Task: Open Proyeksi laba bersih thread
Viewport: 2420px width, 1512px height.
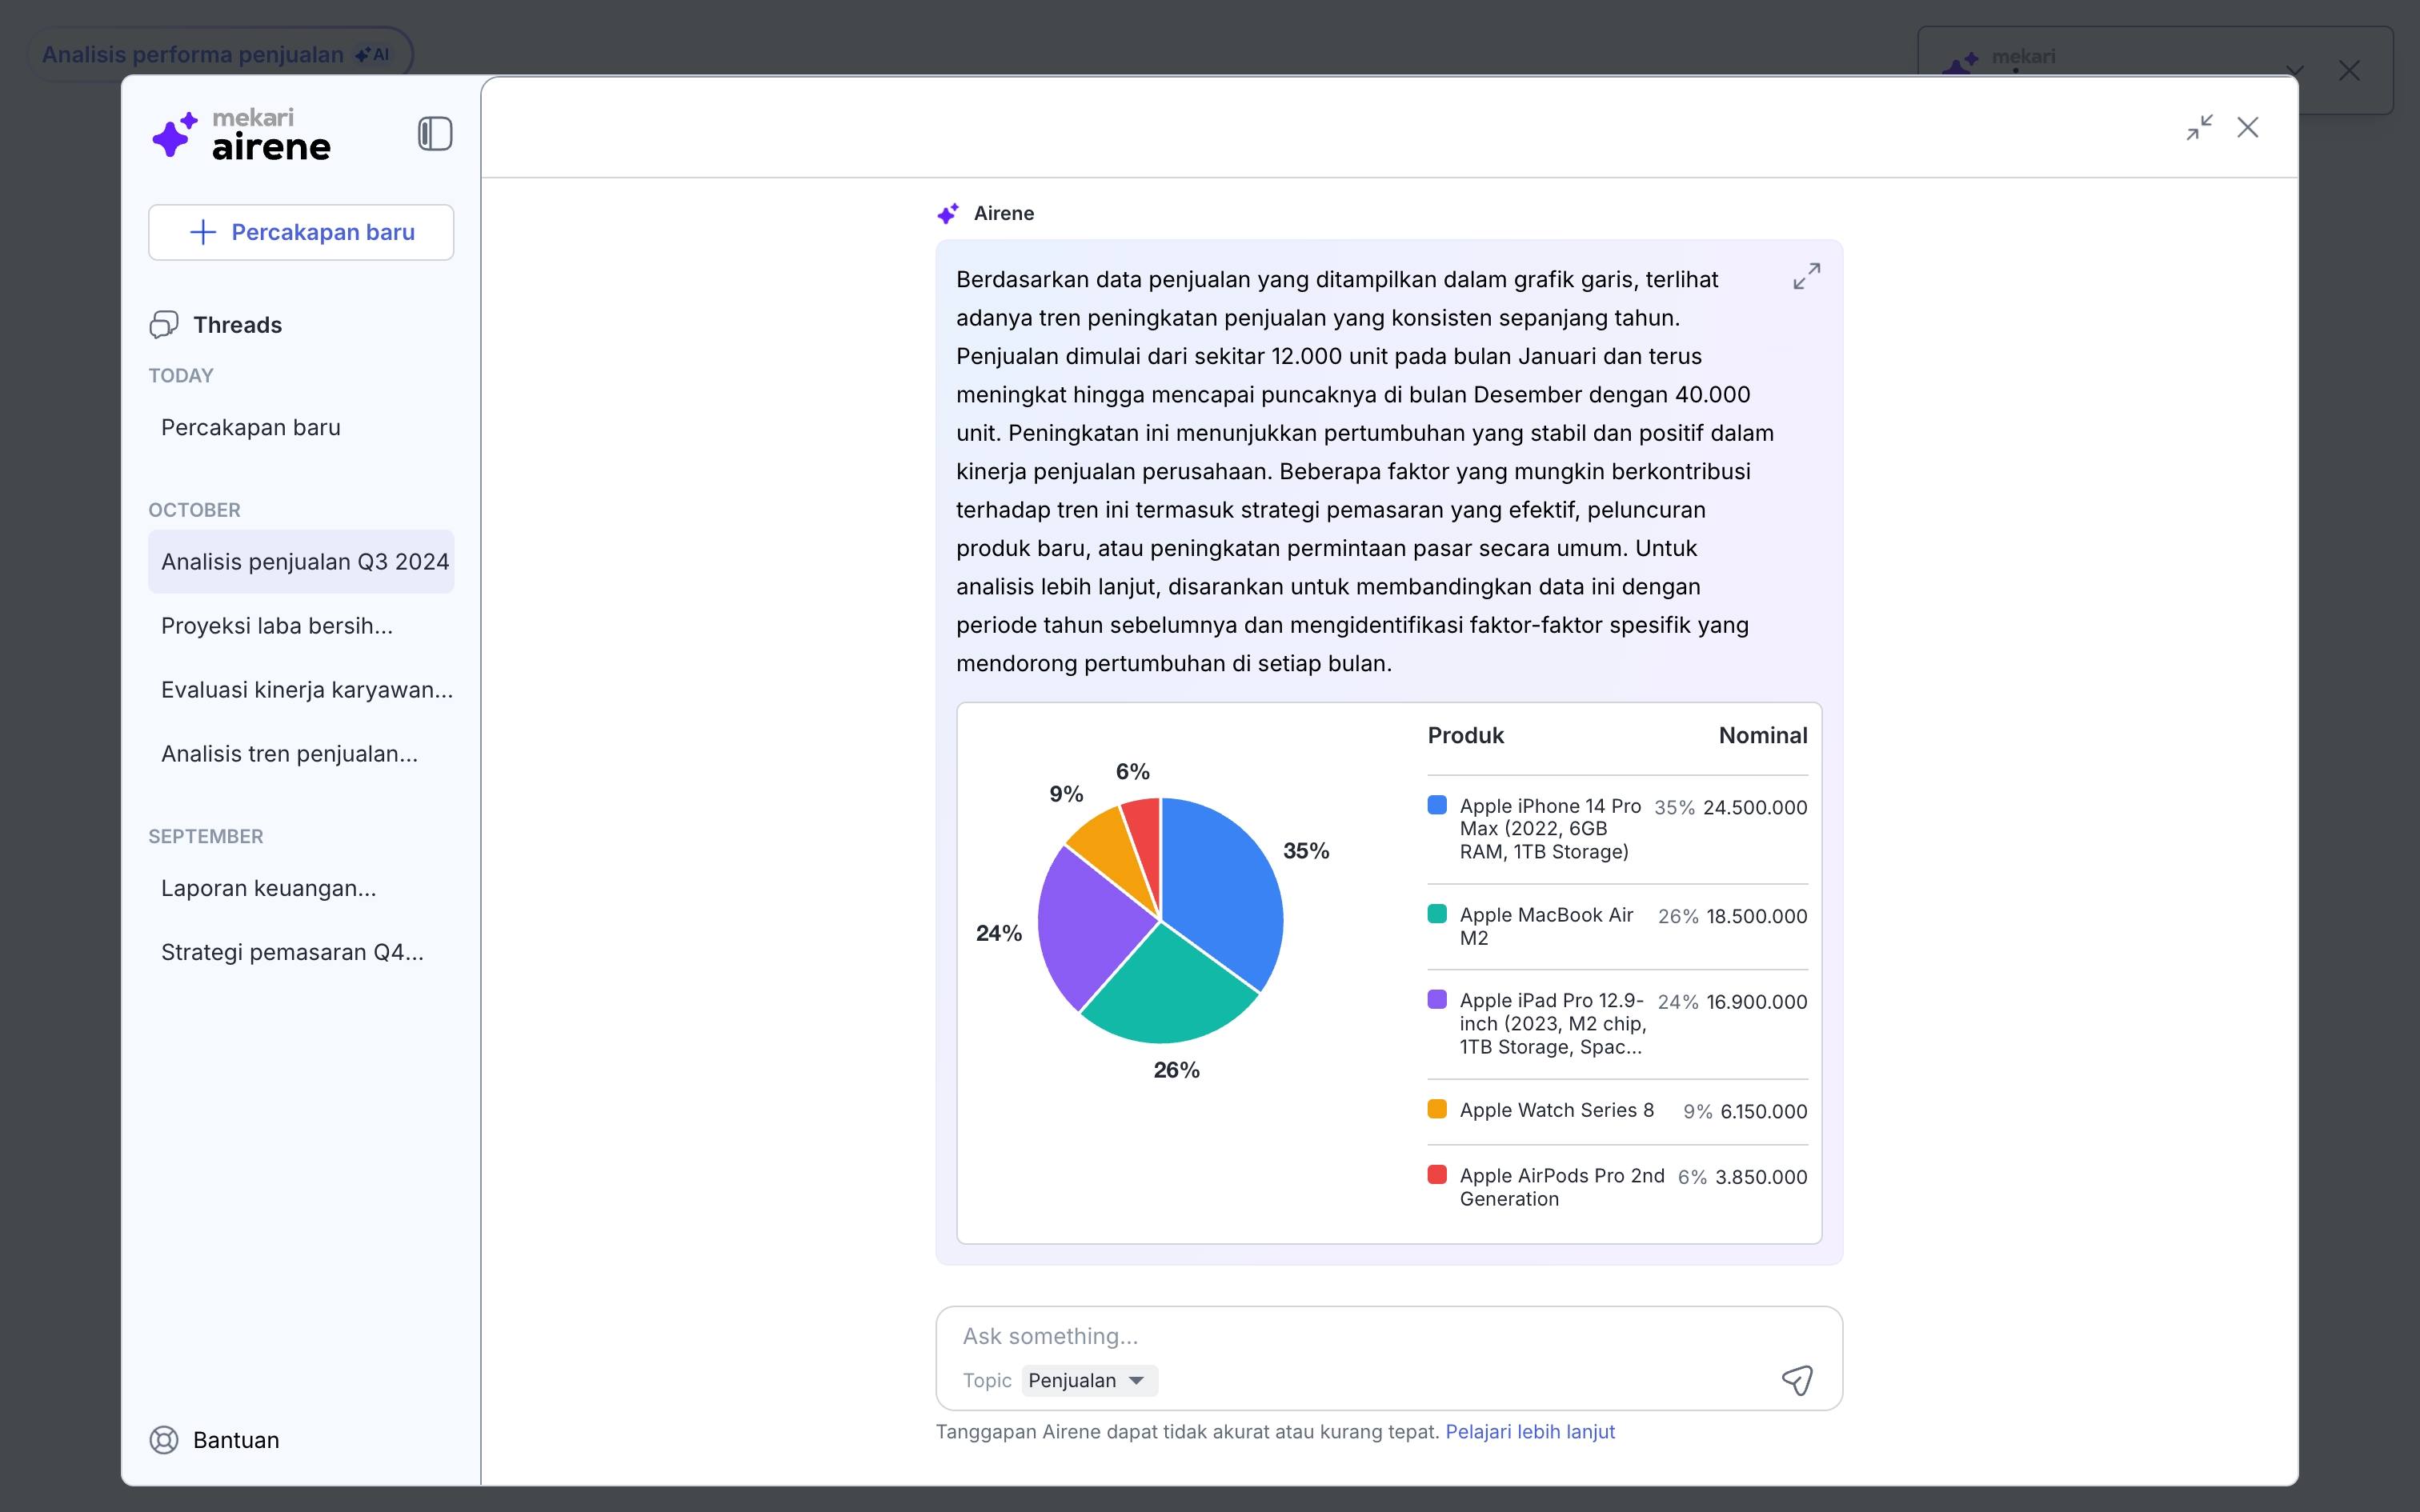Action: point(301,625)
